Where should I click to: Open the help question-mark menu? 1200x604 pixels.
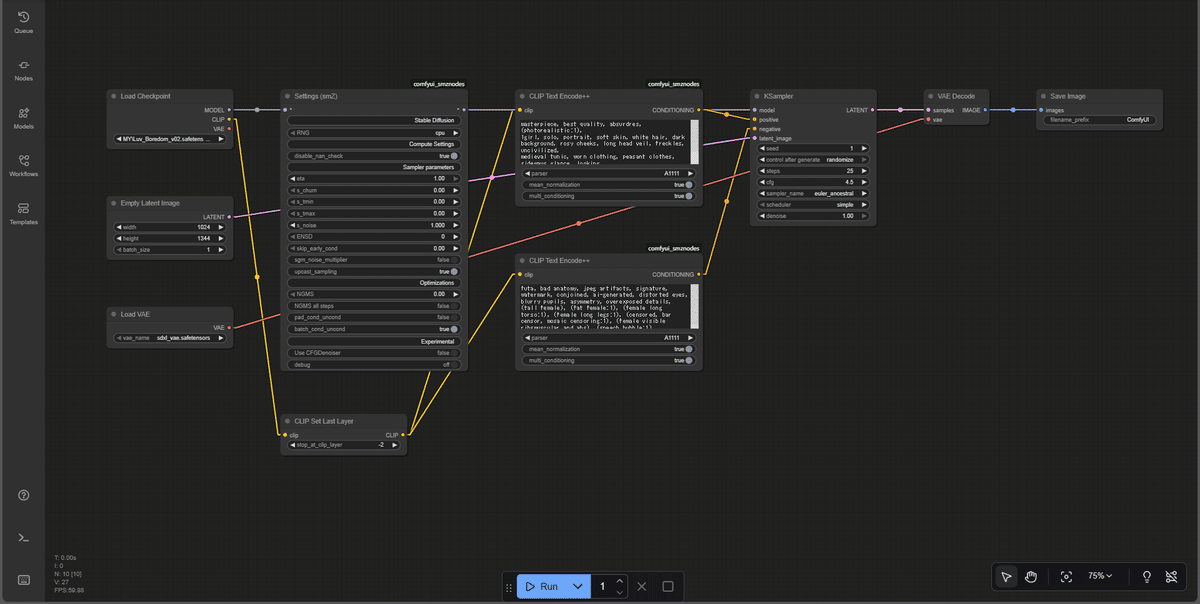click(24, 495)
